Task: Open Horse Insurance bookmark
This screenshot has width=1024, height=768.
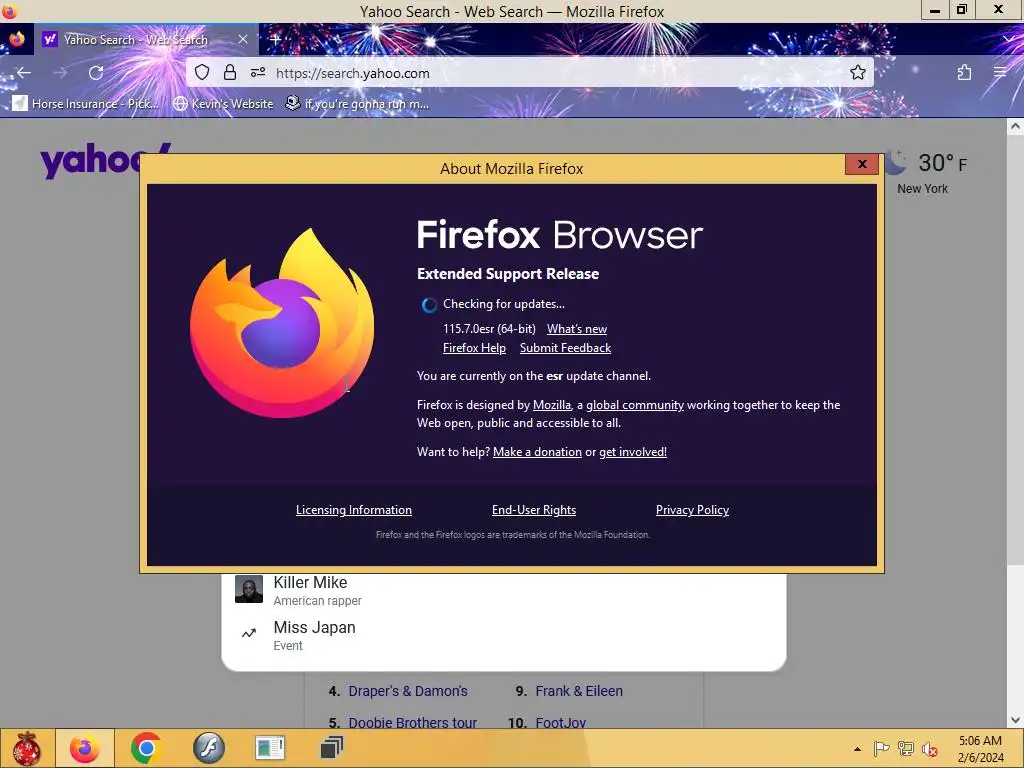Action: (x=86, y=103)
